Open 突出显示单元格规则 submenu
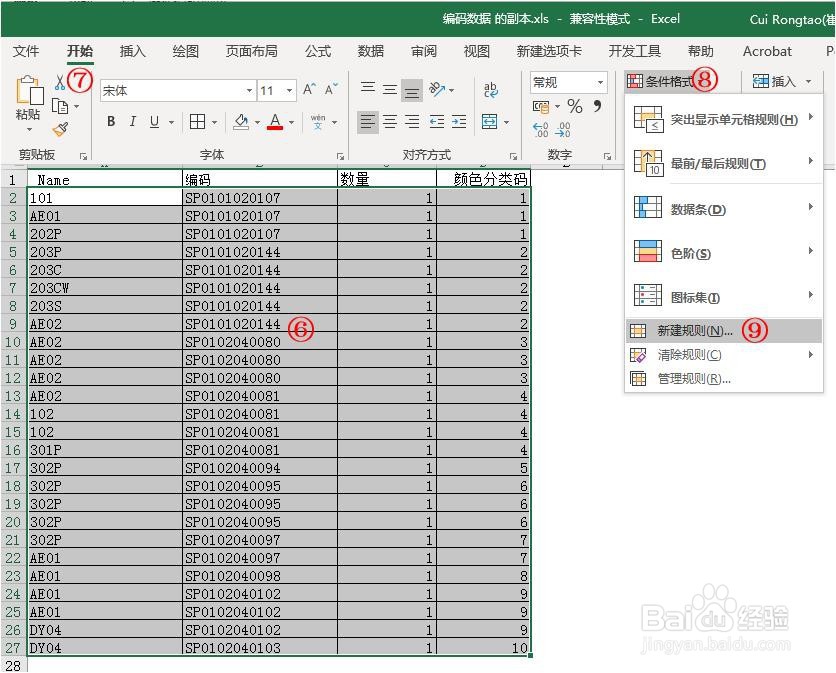 coord(724,119)
